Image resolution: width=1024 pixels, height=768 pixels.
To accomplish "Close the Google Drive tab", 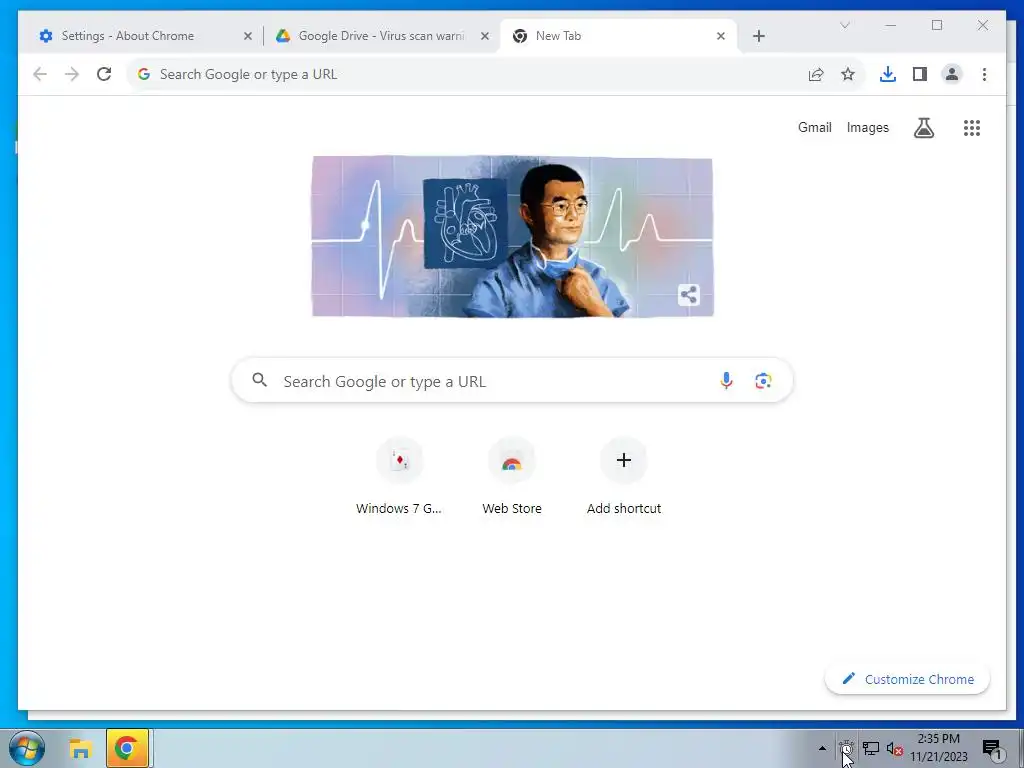I will [485, 36].
